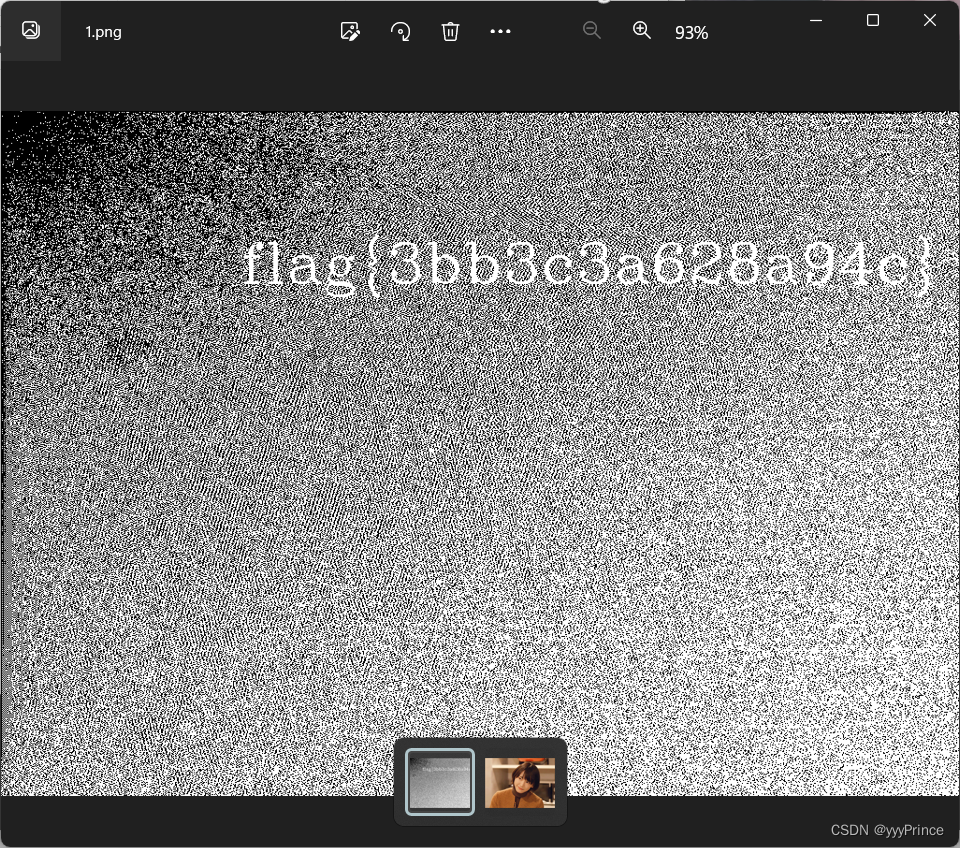
Task: Minimize the Photos window
Action: [x=816, y=20]
